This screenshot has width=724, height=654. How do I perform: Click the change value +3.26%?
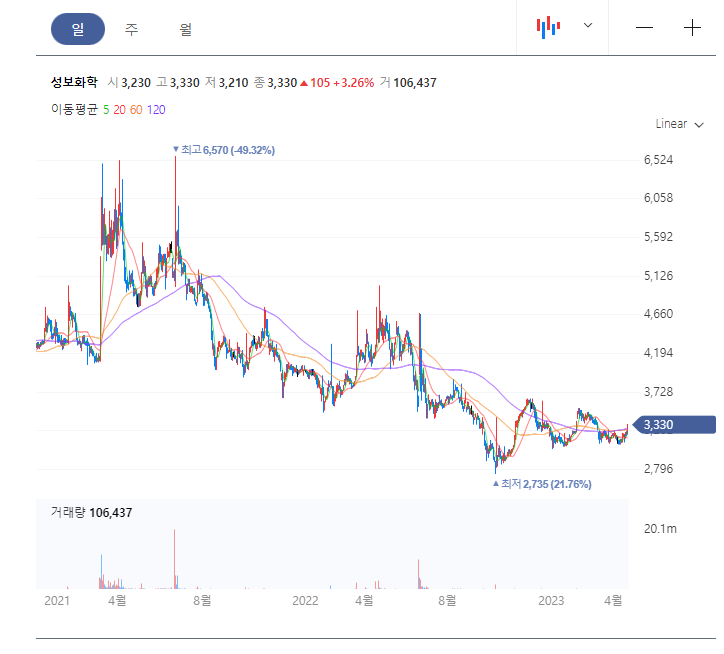[354, 83]
